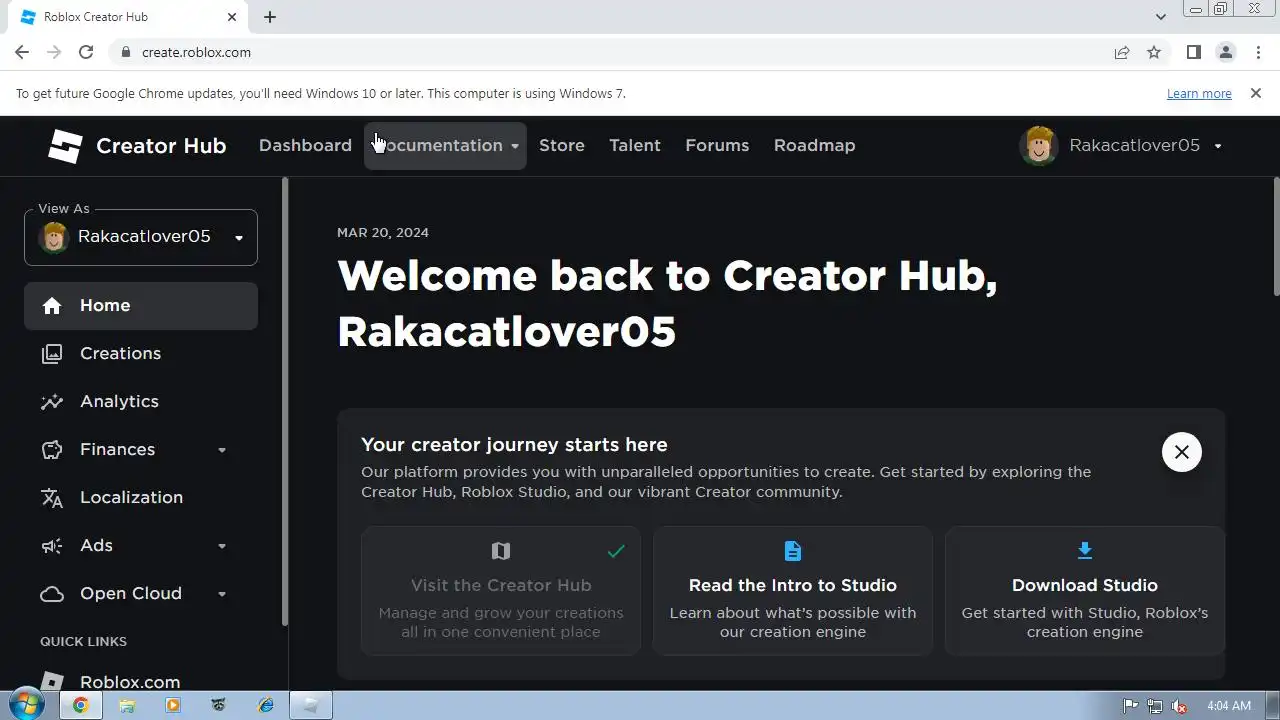Reload the page with browser refresh icon

pos(86,52)
